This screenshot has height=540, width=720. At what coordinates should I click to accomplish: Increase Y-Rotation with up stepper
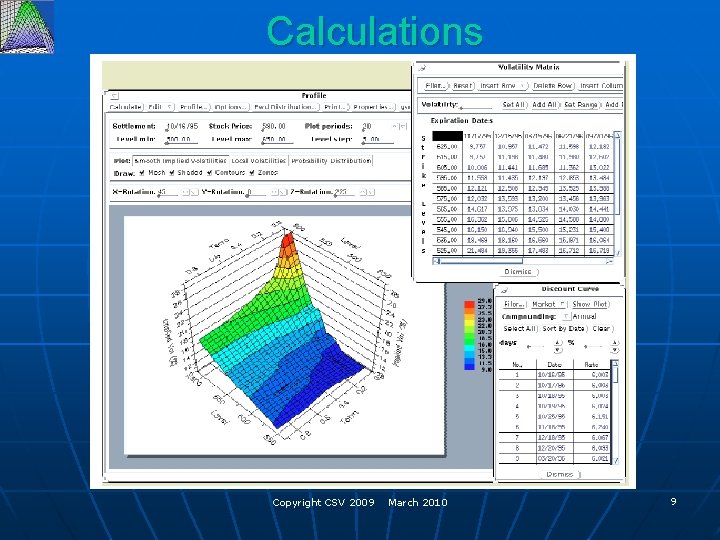(274, 192)
